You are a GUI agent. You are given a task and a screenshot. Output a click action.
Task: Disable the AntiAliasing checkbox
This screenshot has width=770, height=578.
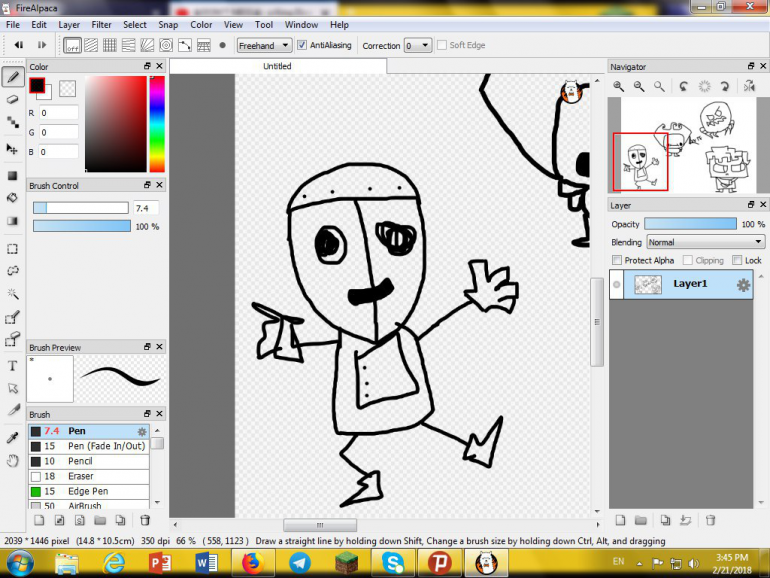(x=302, y=45)
